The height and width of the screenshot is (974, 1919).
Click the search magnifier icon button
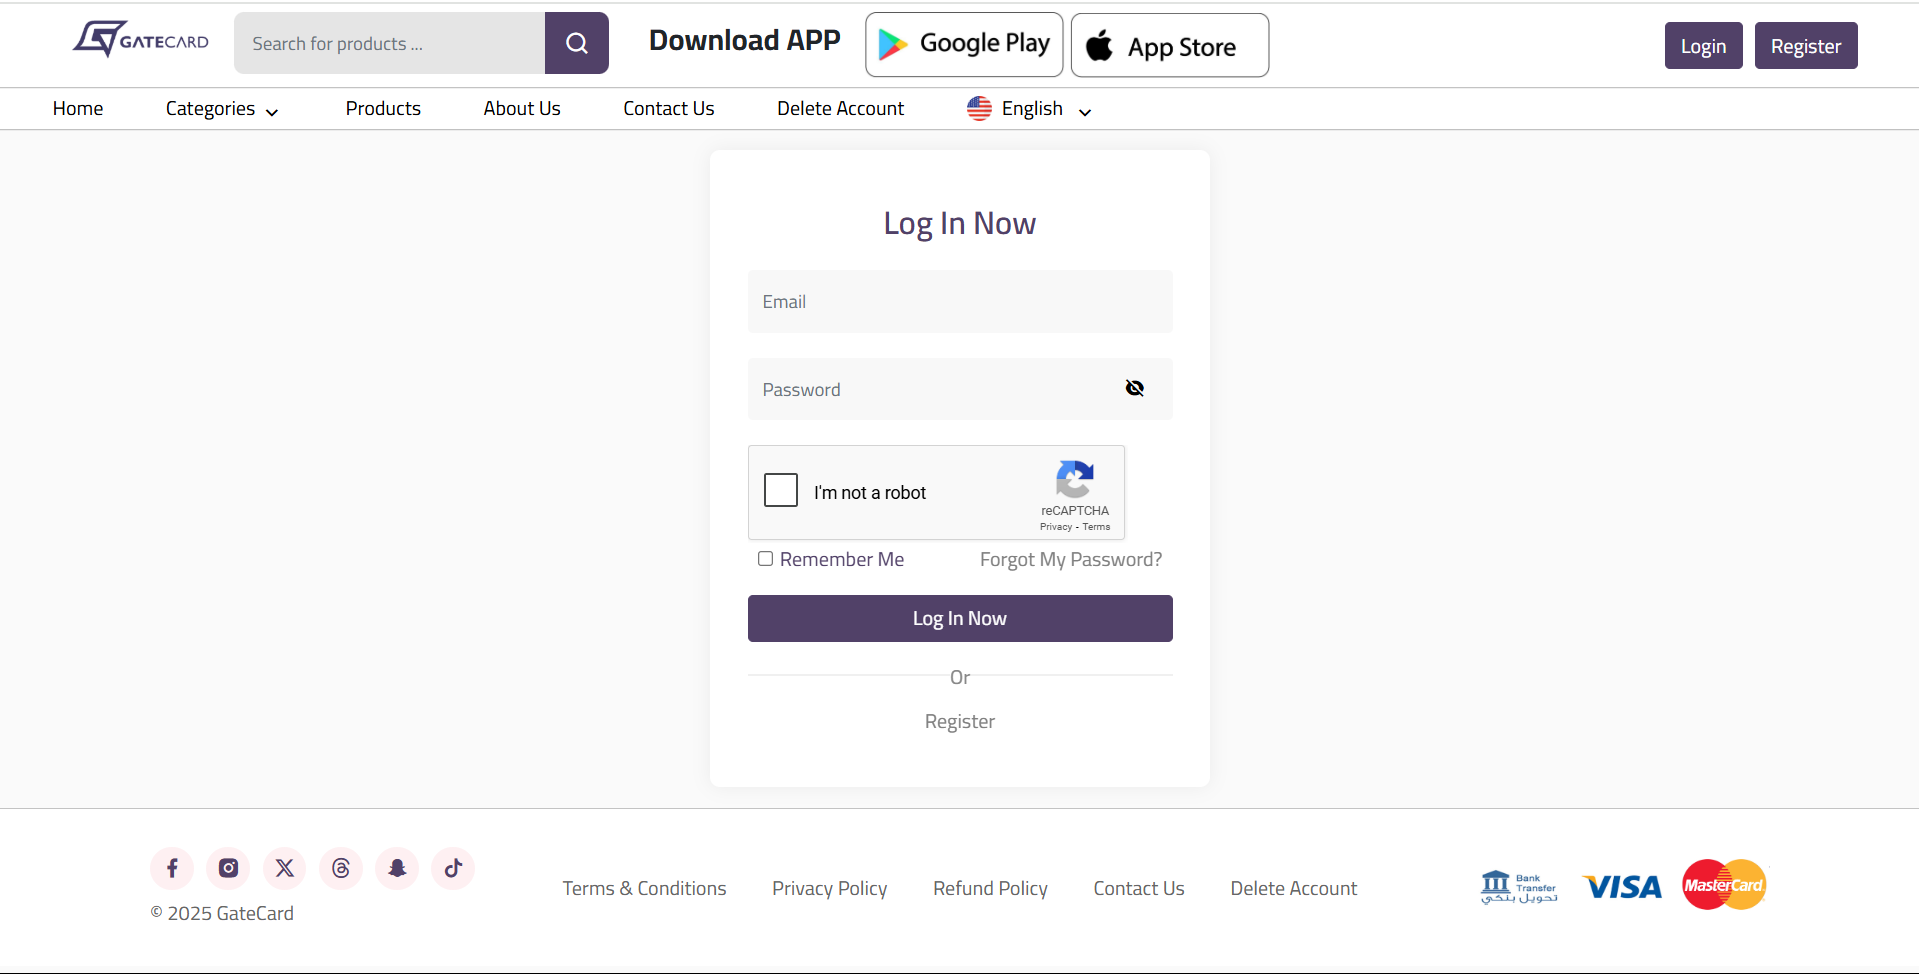pos(576,43)
